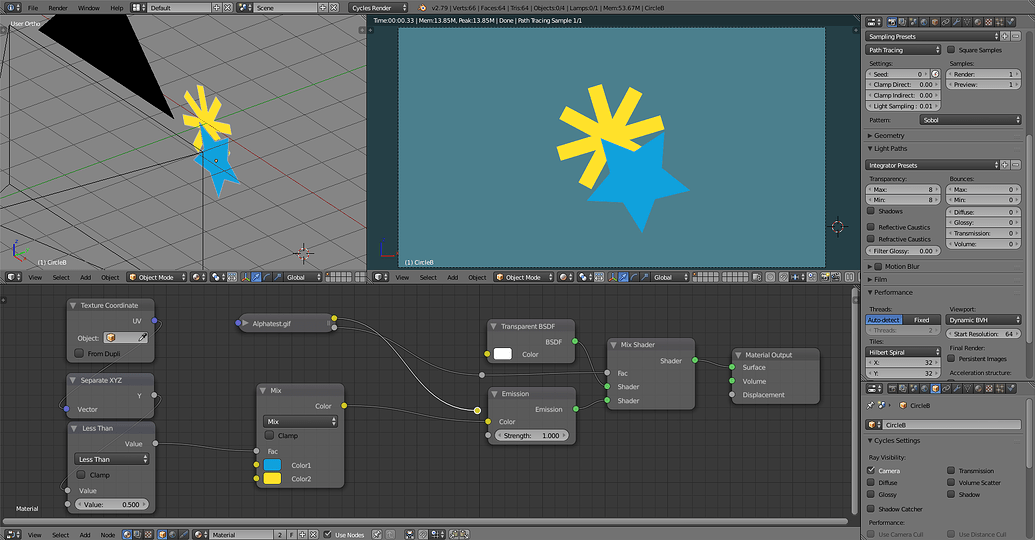Open Add menu in node editor header
The height and width of the screenshot is (540, 1035).
[x=85, y=535]
